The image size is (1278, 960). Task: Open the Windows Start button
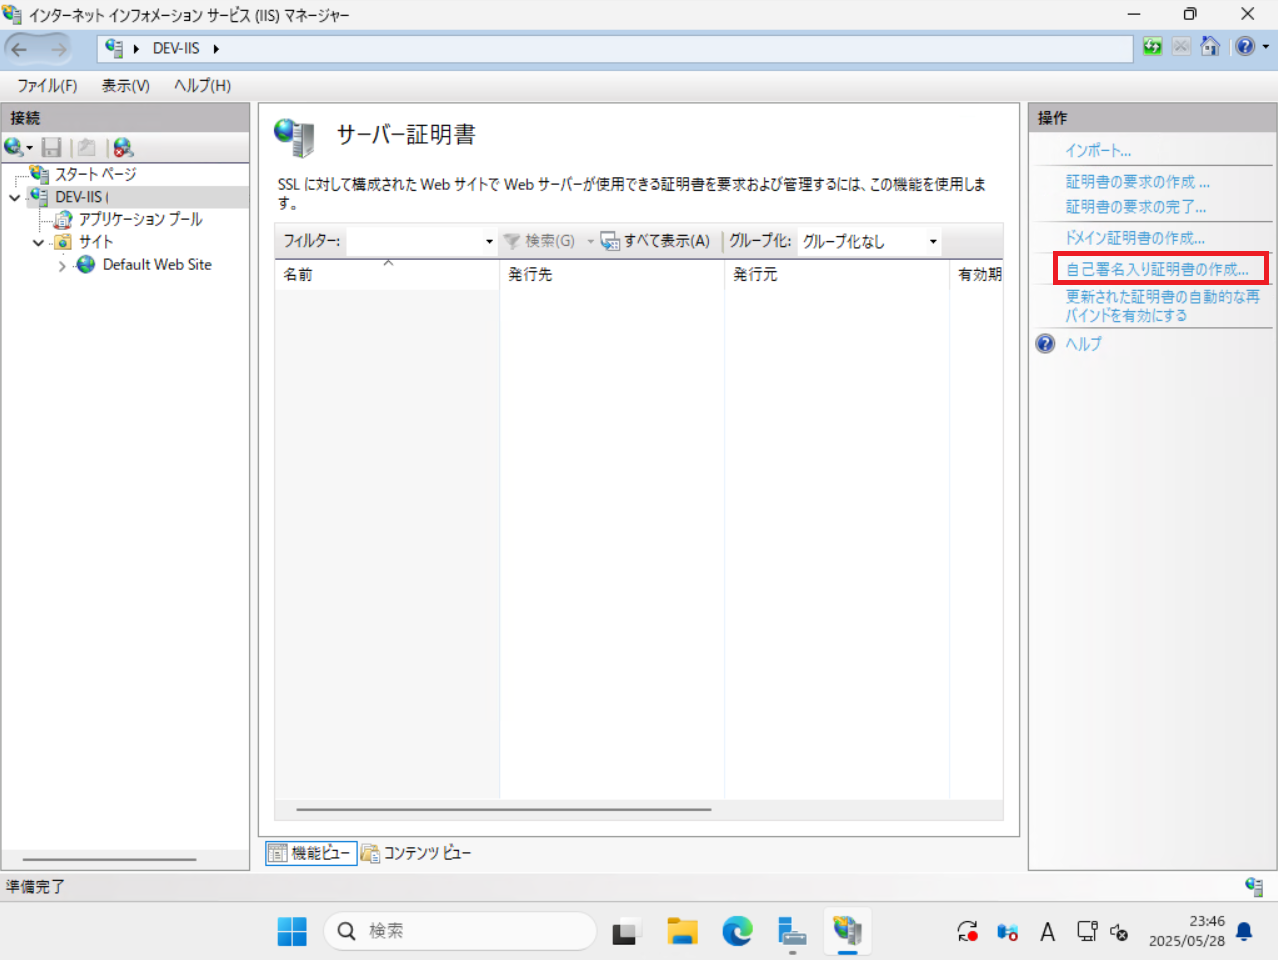click(x=292, y=931)
